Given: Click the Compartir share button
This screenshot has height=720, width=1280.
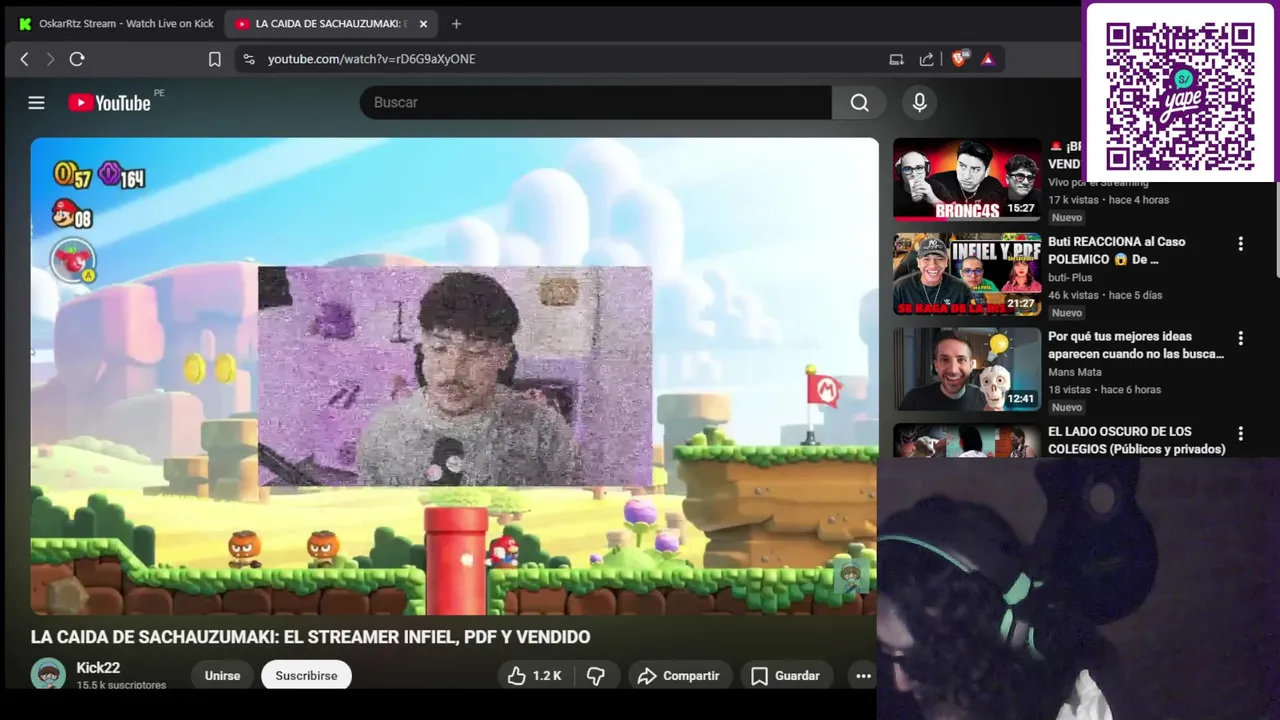Looking at the screenshot, I should [678, 676].
